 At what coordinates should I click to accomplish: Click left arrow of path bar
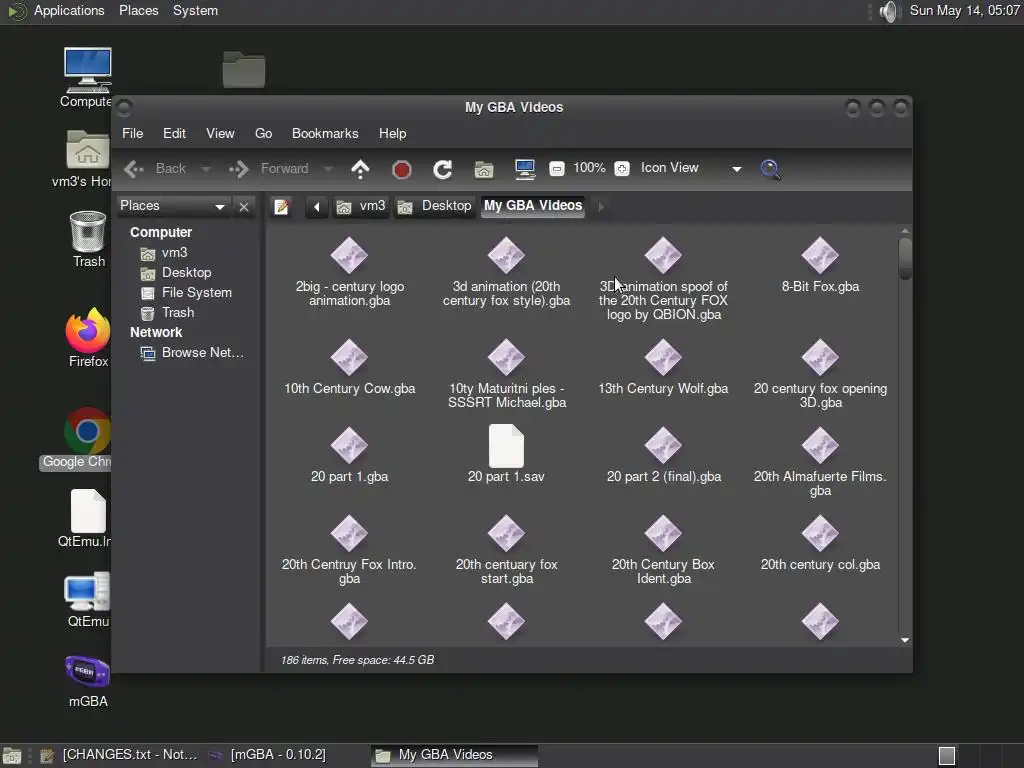pyautogui.click(x=317, y=207)
